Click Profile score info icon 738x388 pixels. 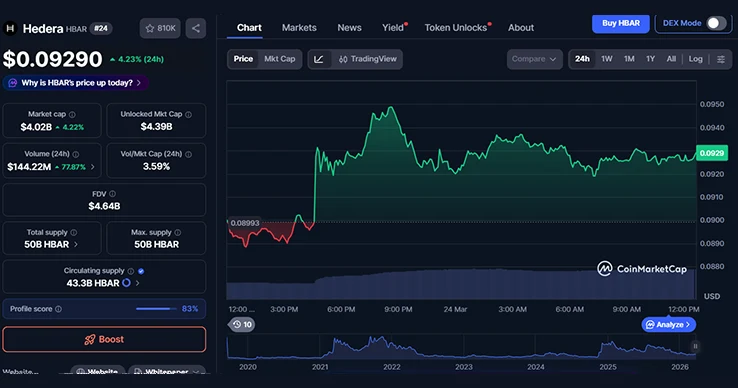point(58,309)
